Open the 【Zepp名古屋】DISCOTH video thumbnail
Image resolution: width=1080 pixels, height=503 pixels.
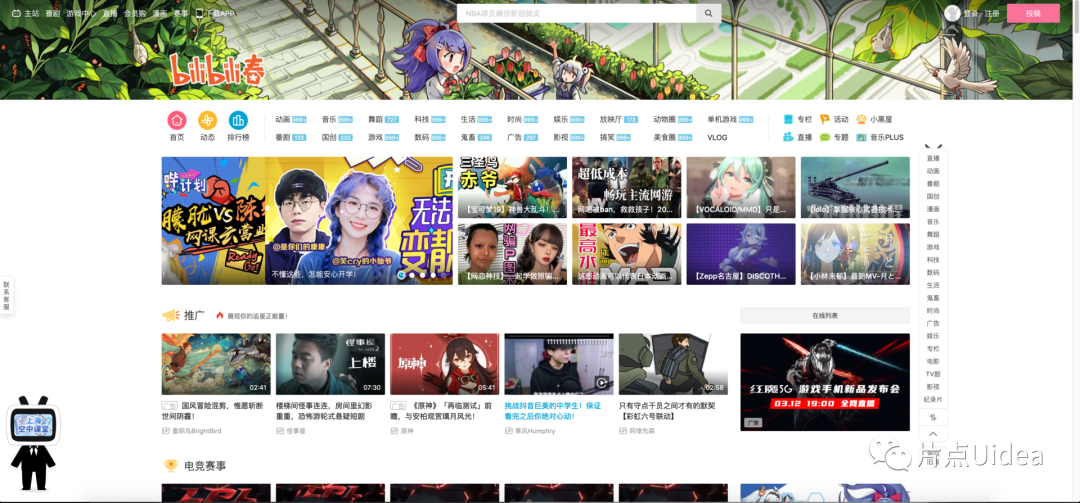click(740, 254)
